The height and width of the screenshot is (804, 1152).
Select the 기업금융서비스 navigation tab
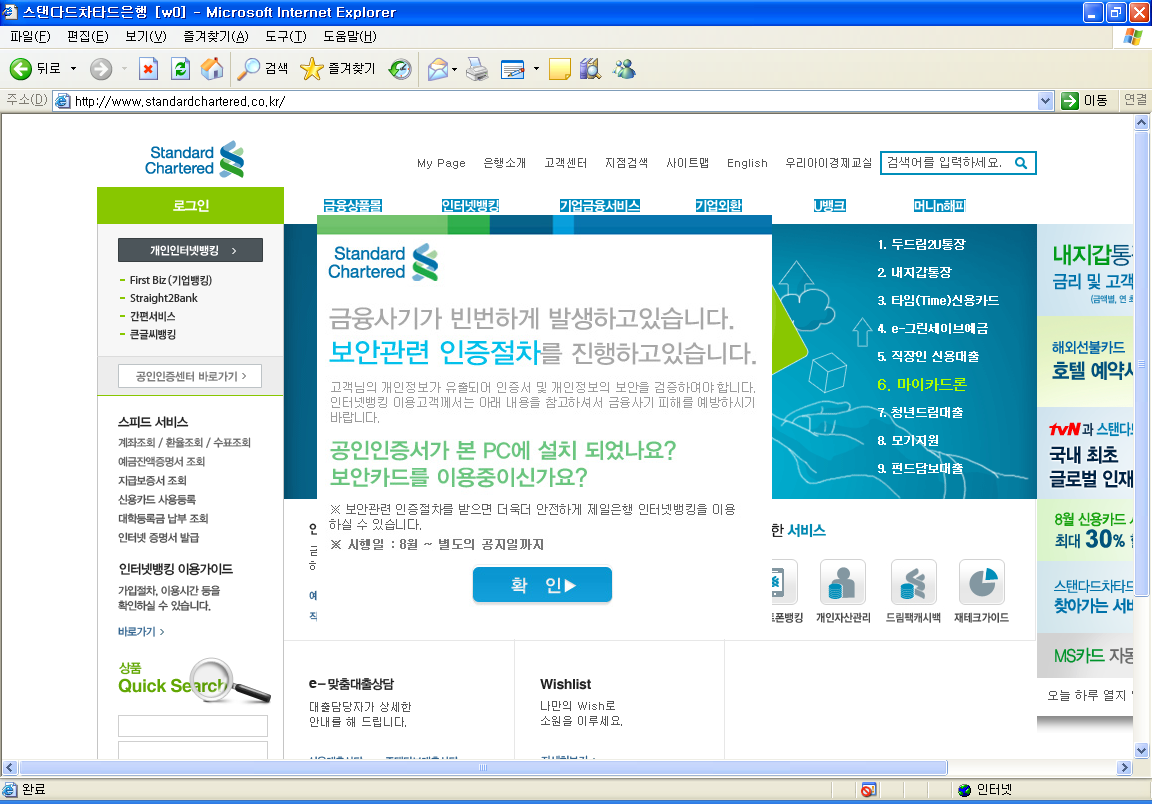pos(600,206)
